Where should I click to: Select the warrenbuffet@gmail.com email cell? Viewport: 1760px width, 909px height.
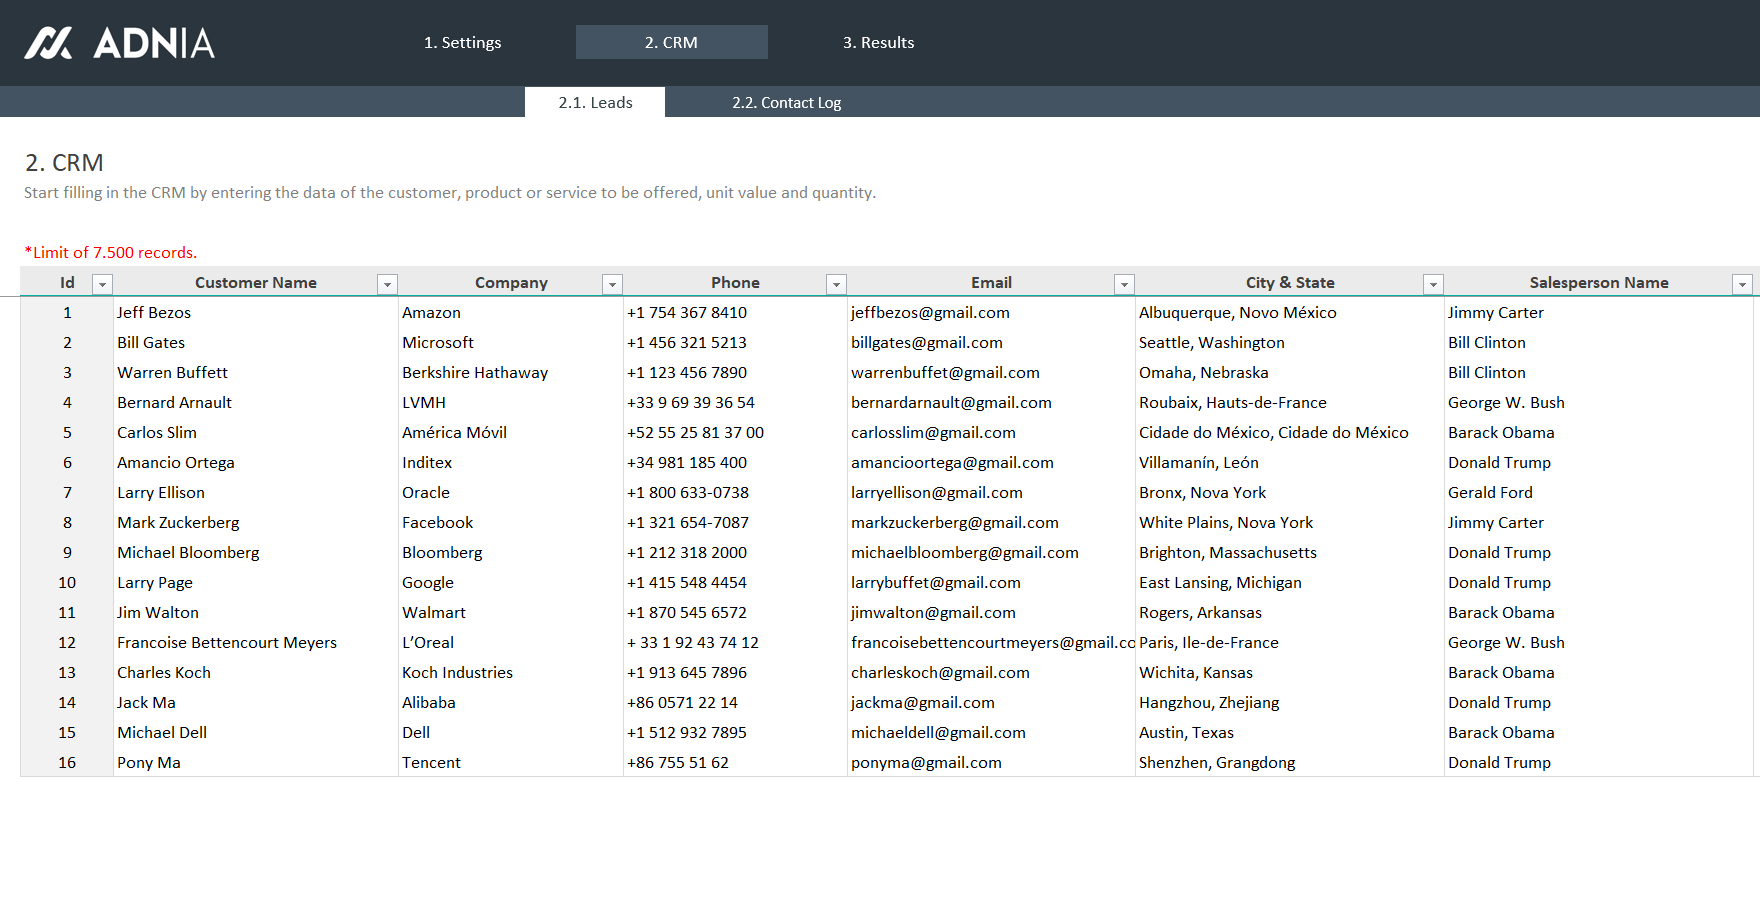[991, 372]
